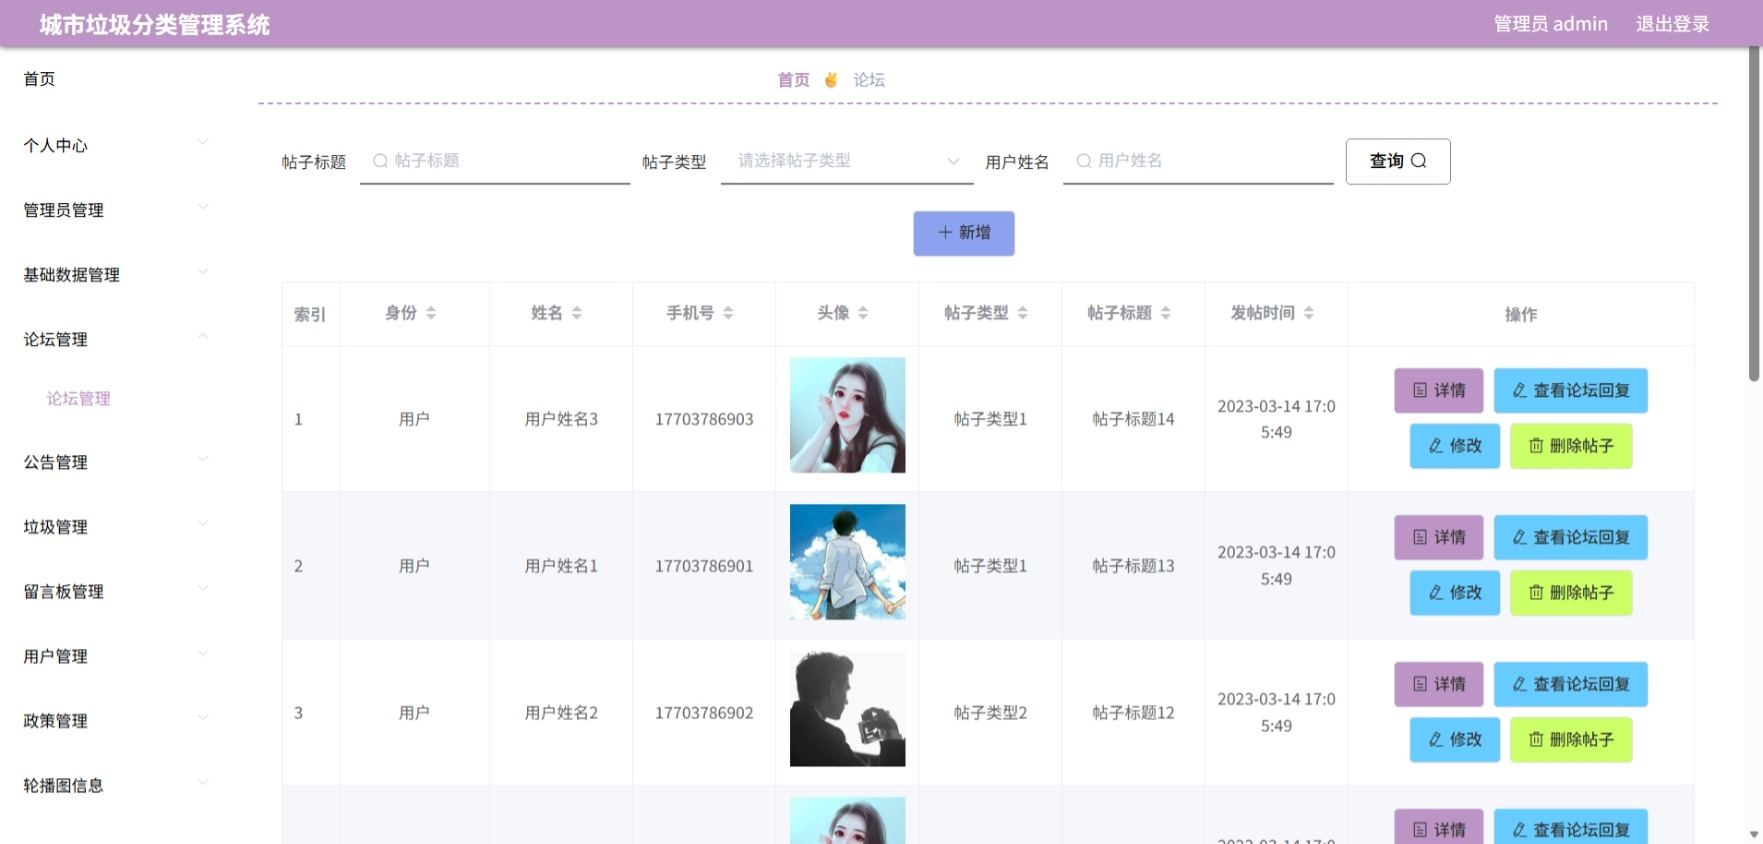Screen dimensions: 1763x844
Task: Click 删除帖子 for 帖子标题13 row
Action: click(x=1571, y=593)
